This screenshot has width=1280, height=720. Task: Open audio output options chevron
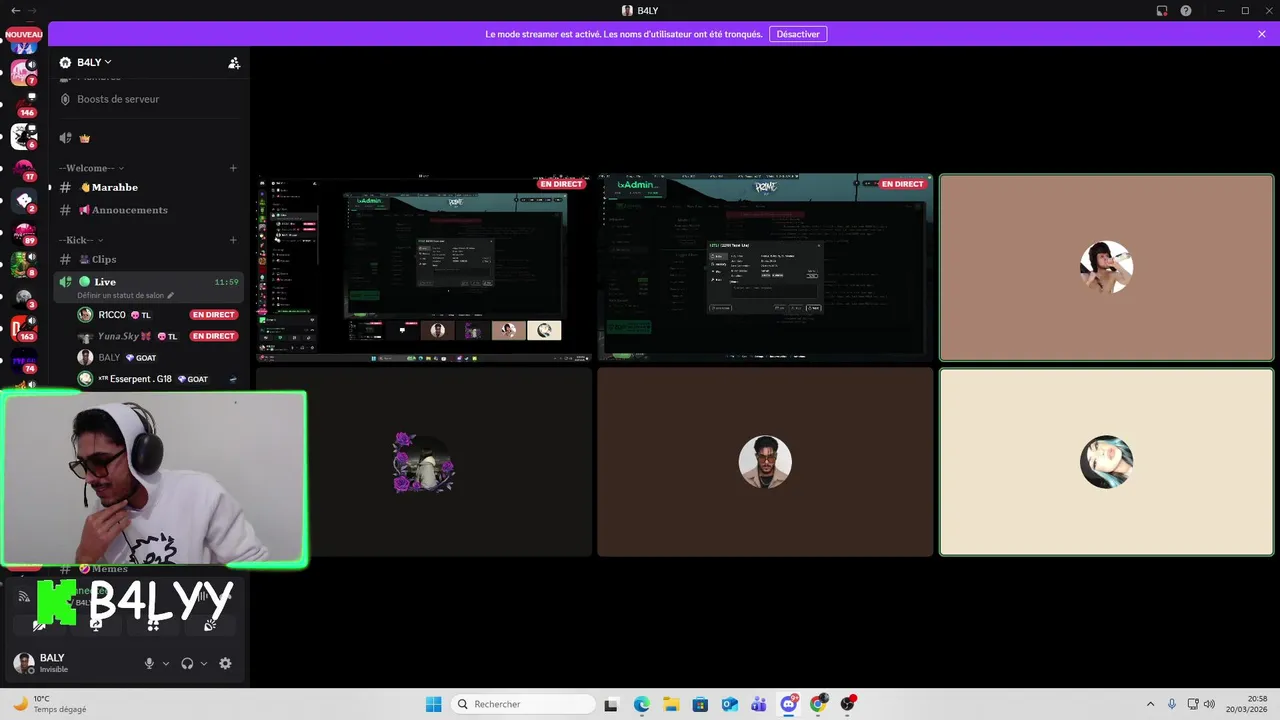coord(204,663)
